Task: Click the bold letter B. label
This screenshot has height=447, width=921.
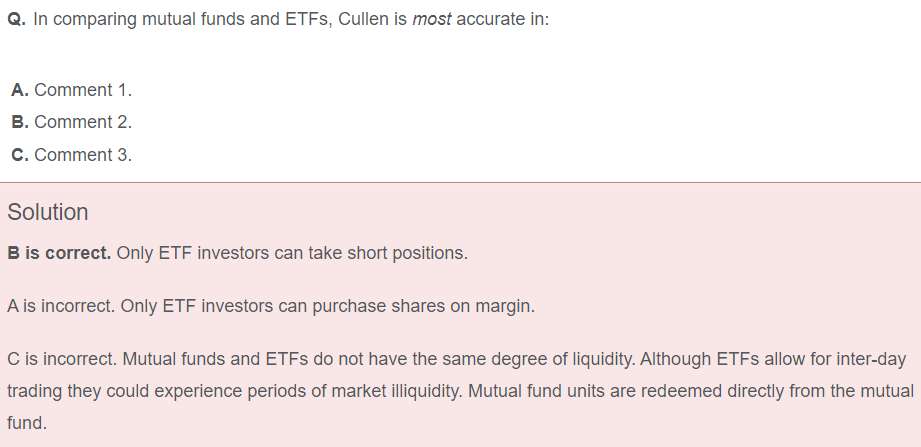Action: (20, 122)
